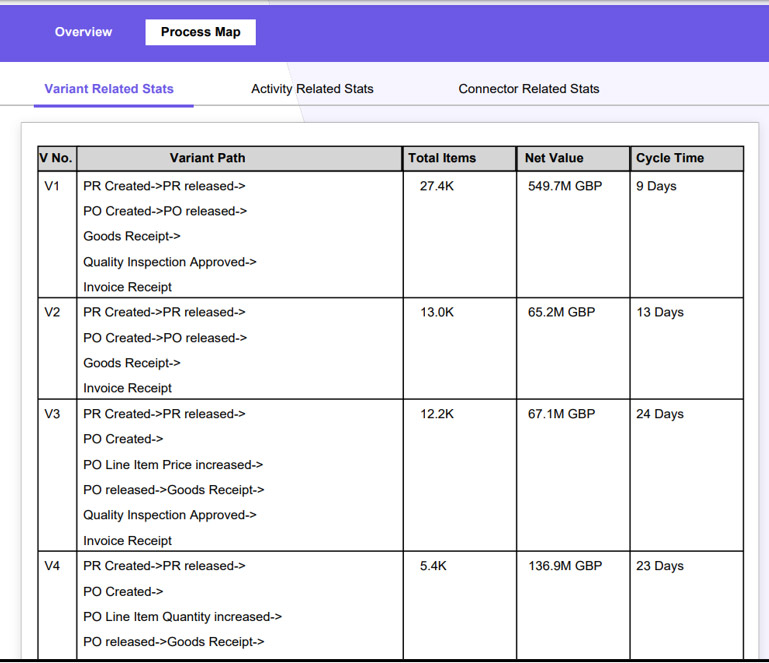The width and height of the screenshot is (769, 663).
Task: Open Activity Related Stats tab
Action: (312, 89)
